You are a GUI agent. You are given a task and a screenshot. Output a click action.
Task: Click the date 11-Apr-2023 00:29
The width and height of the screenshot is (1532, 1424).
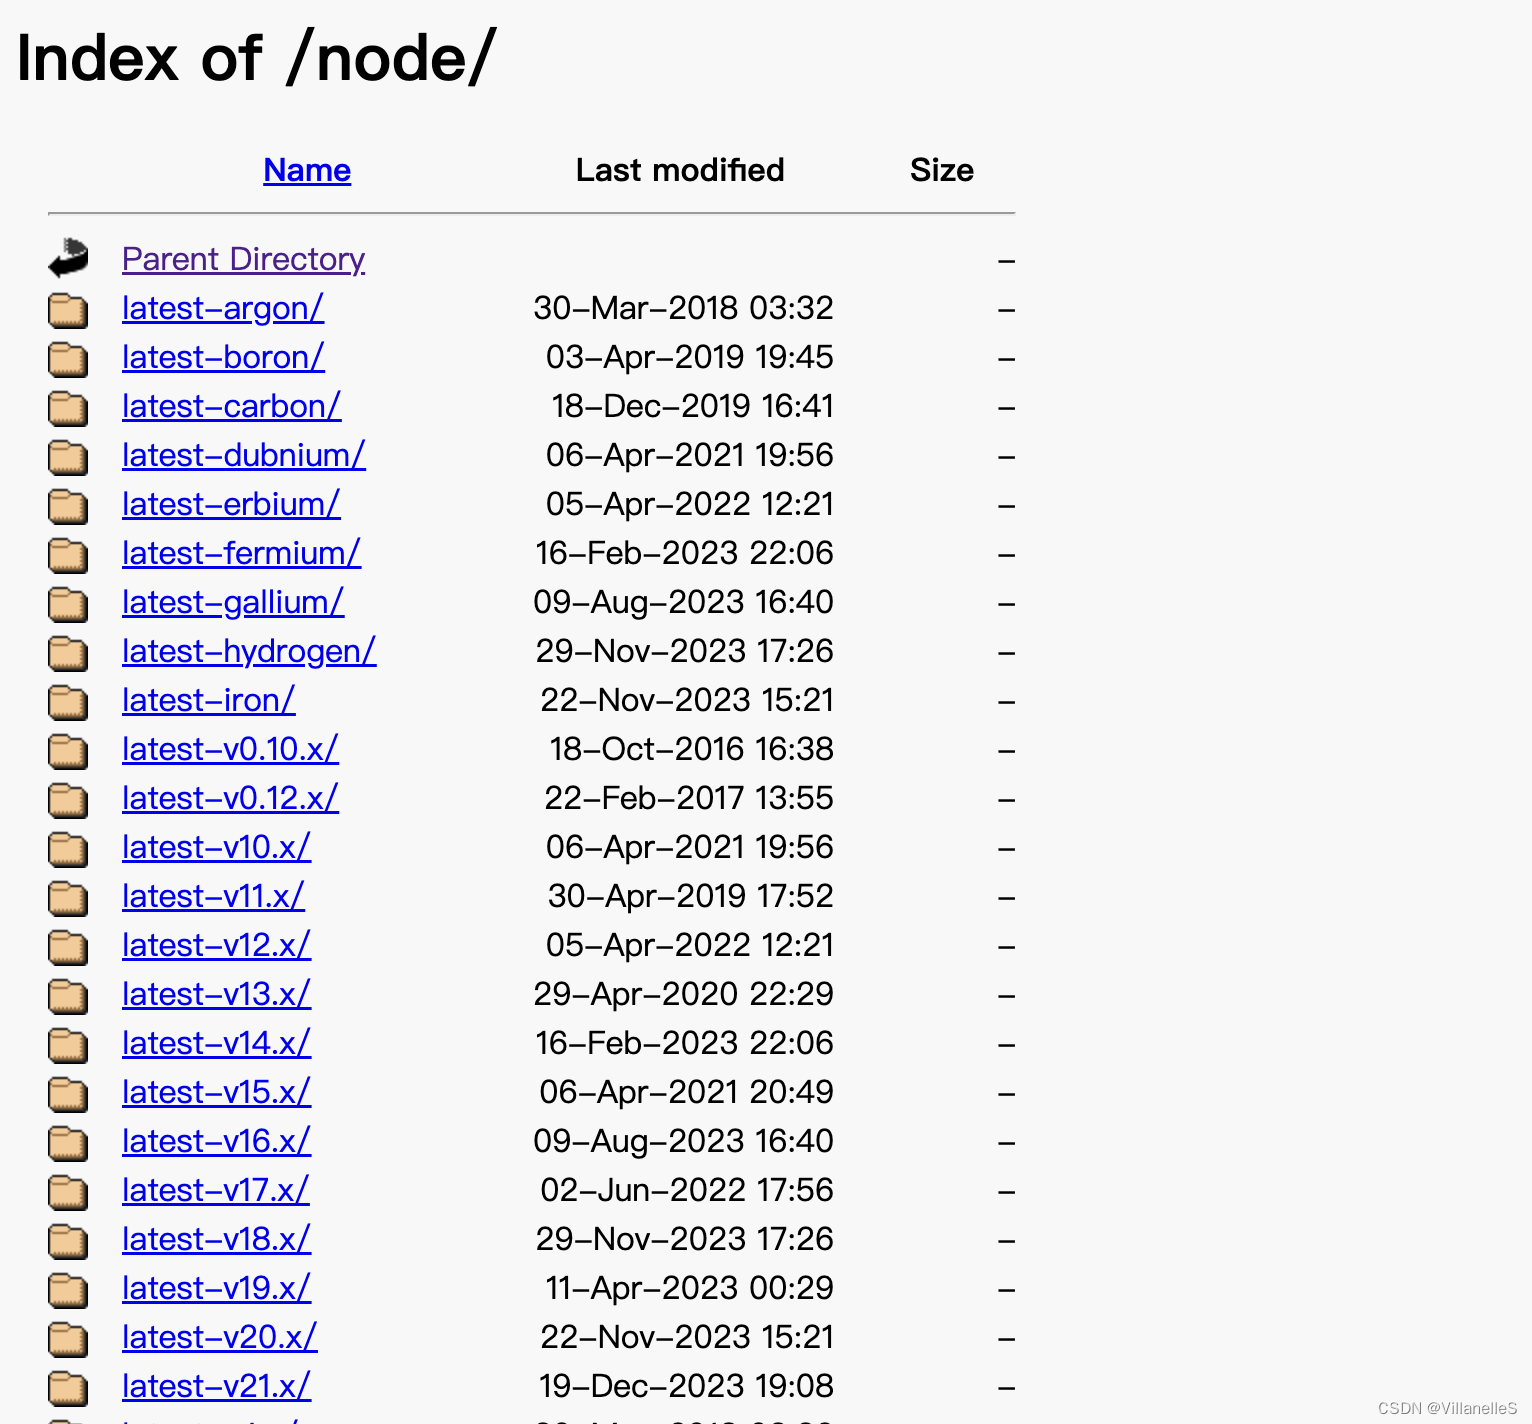(x=689, y=1288)
